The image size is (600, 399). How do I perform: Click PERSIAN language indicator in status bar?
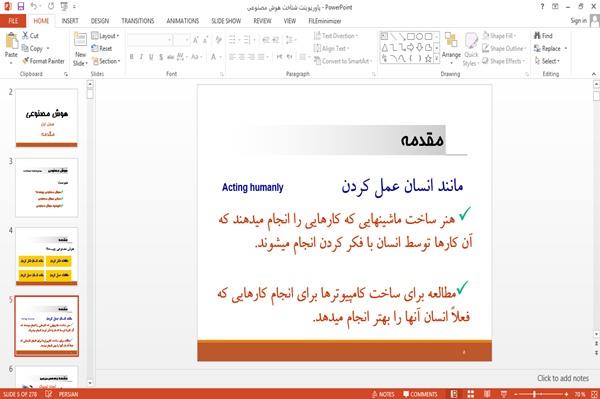[x=68, y=394]
